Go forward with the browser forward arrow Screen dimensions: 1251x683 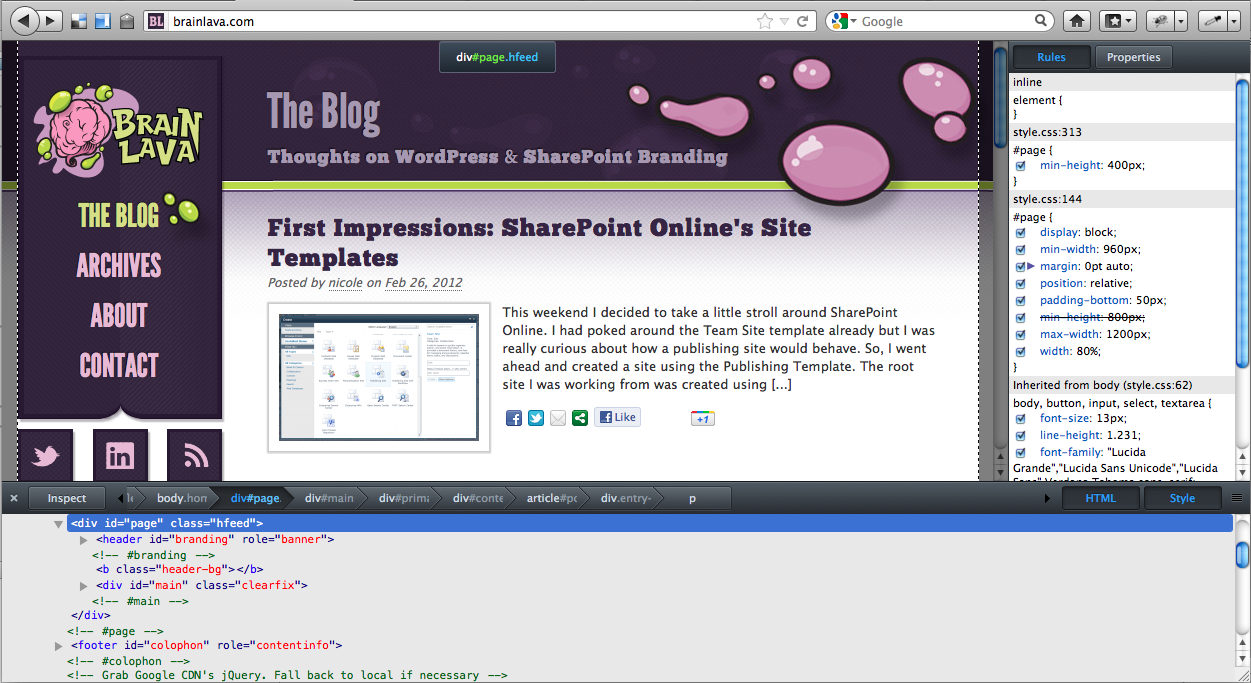(x=51, y=20)
